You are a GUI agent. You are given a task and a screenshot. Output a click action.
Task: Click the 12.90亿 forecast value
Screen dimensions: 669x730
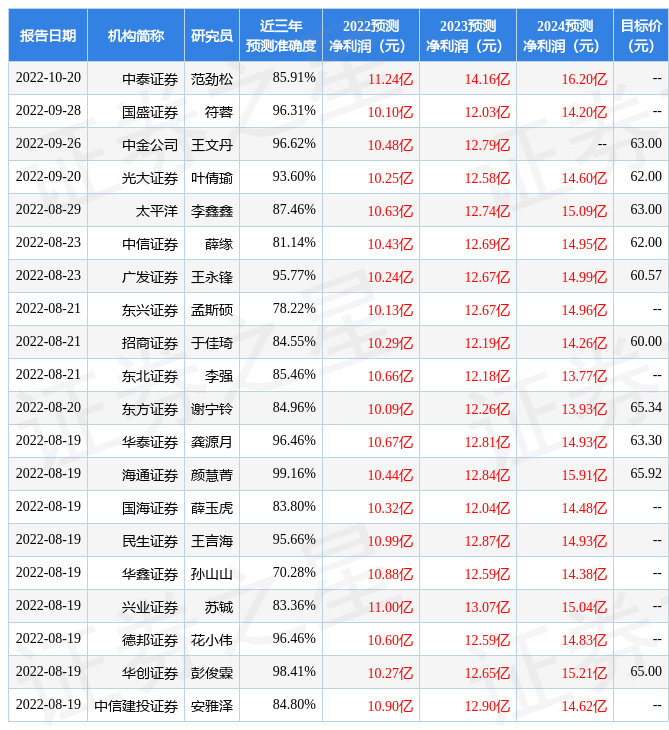[x=487, y=706]
